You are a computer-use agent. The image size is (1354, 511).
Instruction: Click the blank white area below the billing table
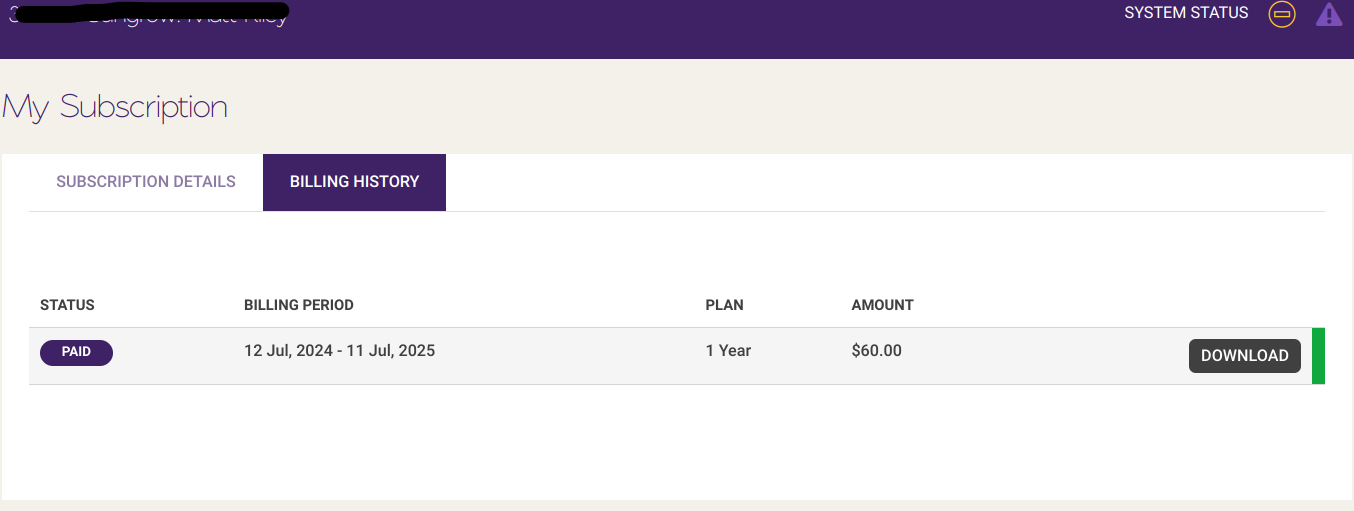(676, 442)
